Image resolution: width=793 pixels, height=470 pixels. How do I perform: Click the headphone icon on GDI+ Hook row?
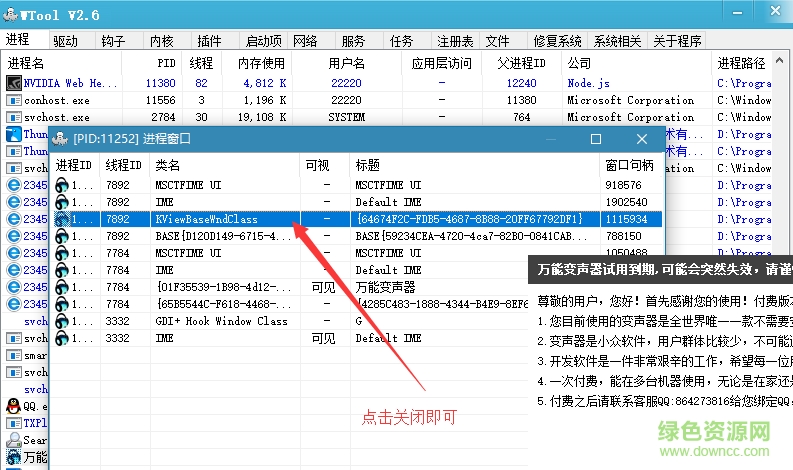[63, 321]
